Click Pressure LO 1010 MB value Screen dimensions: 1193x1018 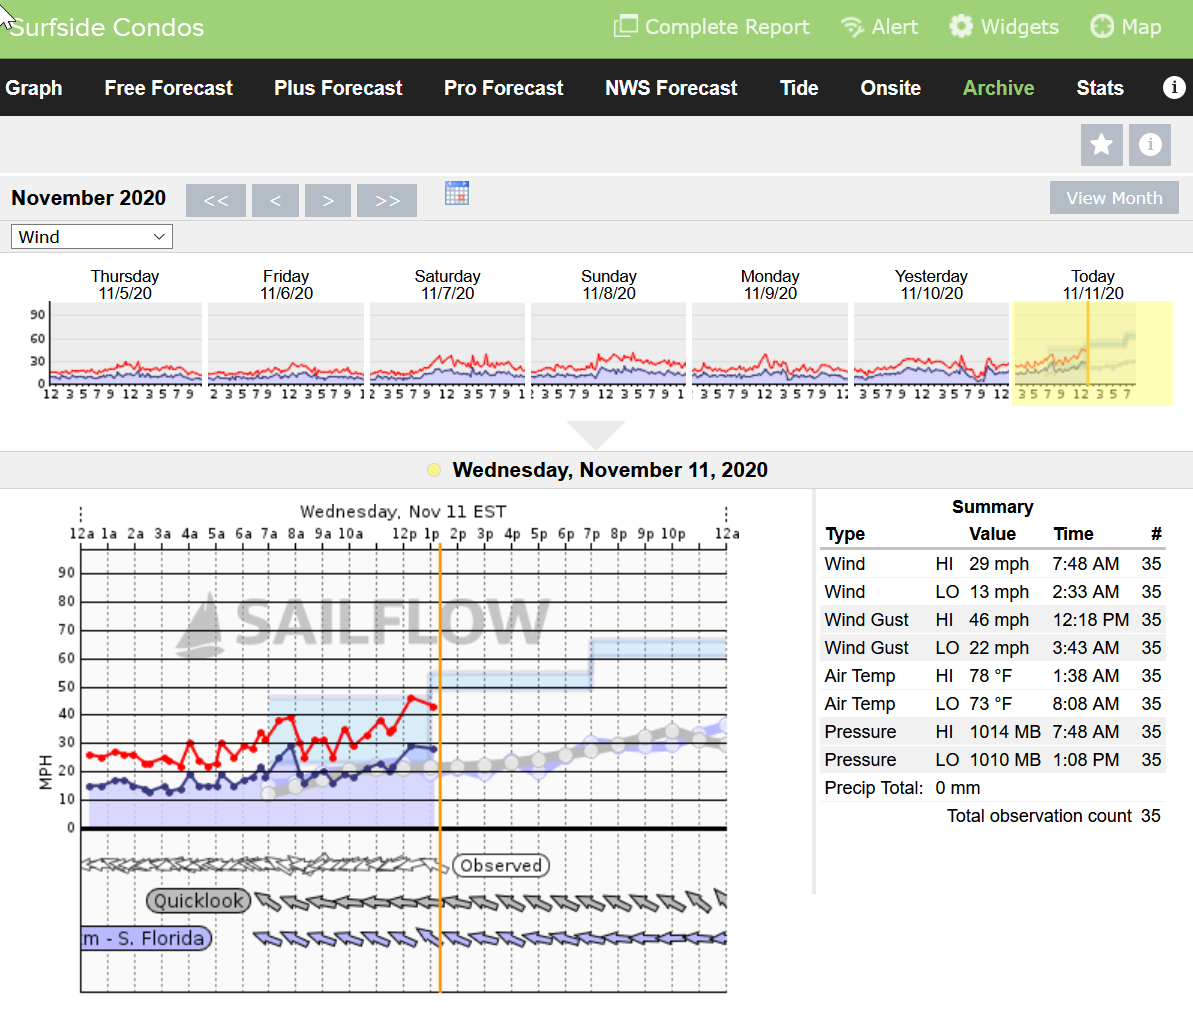click(1004, 759)
